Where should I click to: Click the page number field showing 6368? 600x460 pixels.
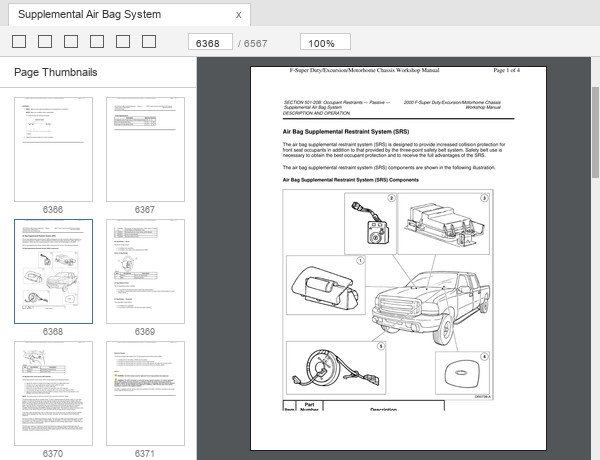point(210,42)
